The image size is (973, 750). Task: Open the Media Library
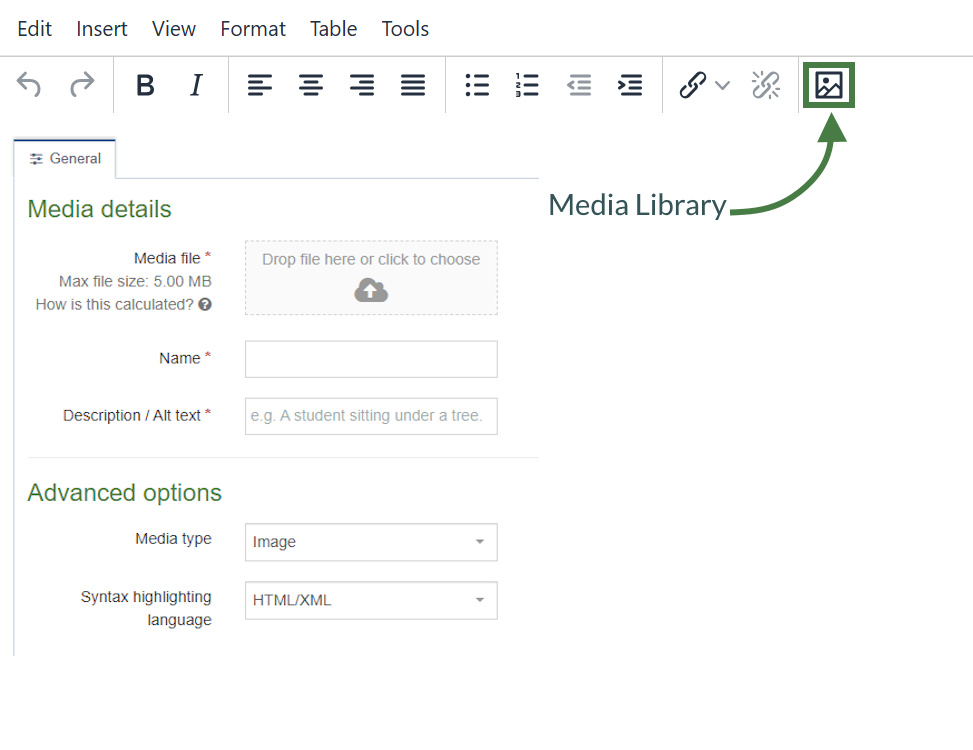click(828, 85)
